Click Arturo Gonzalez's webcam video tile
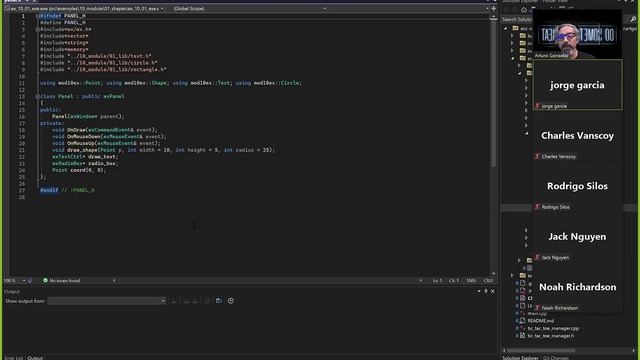 coord(578,34)
